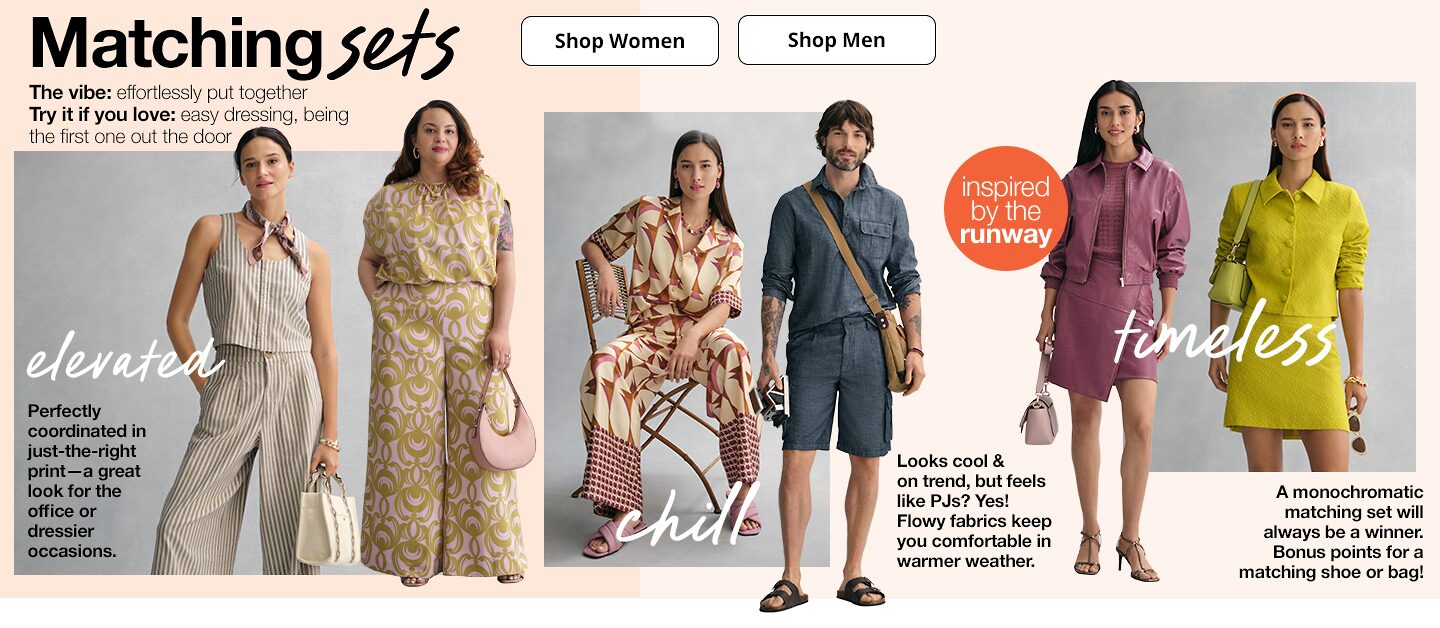
Task: Click the chill script label
Action: point(687,517)
